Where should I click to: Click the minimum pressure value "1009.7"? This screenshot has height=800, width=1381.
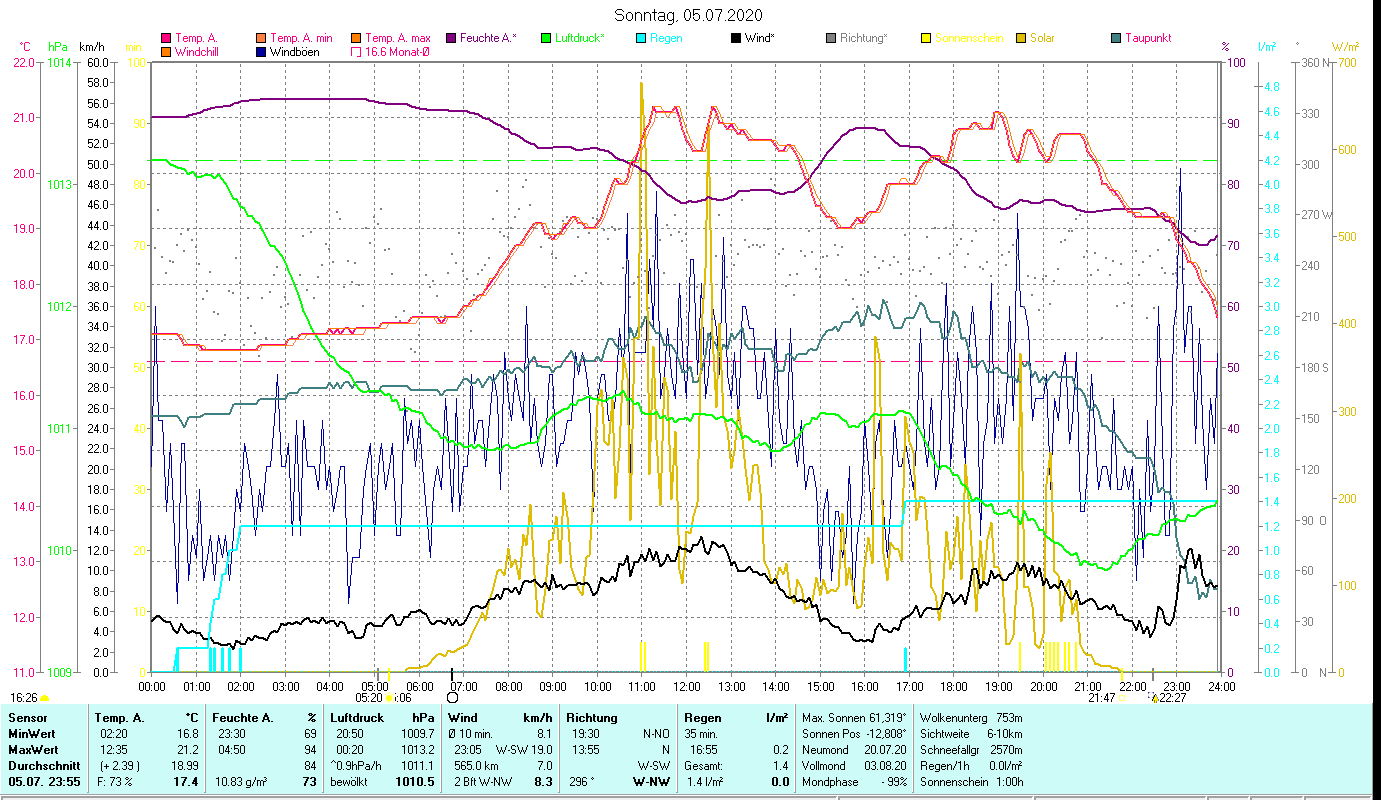pyautogui.click(x=418, y=734)
